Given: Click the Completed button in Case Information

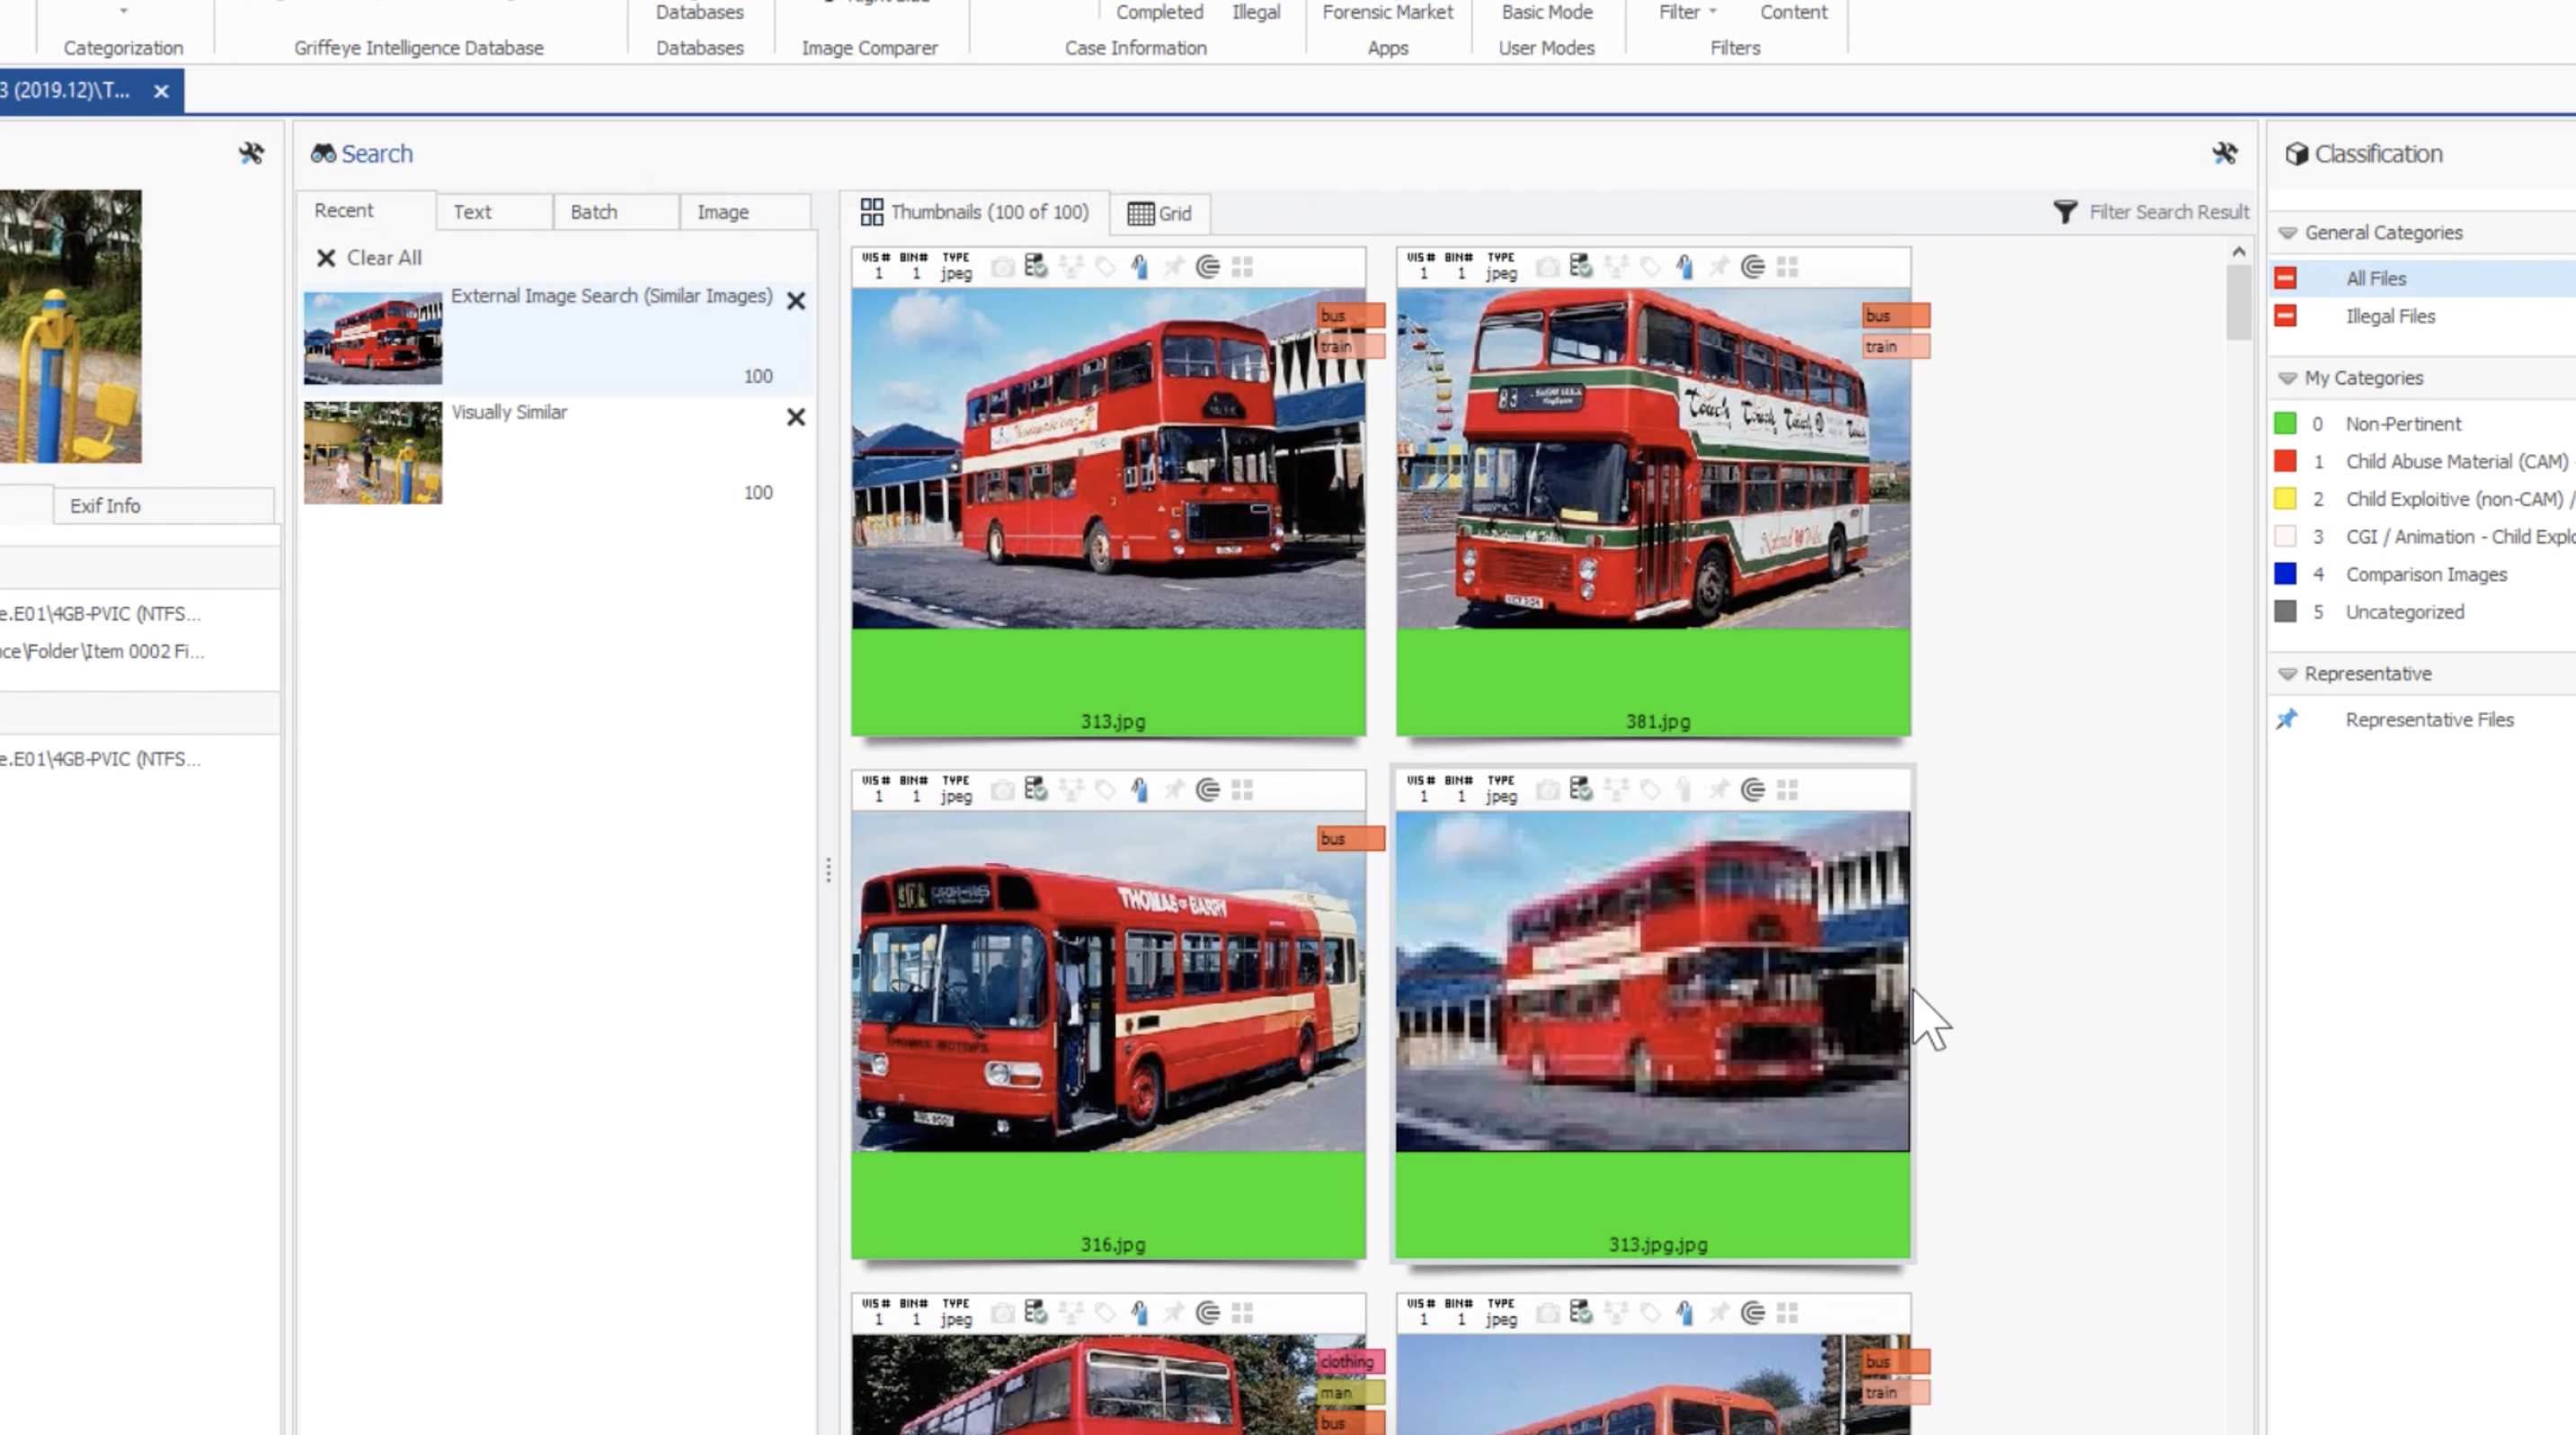Looking at the screenshot, I should 1159,12.
